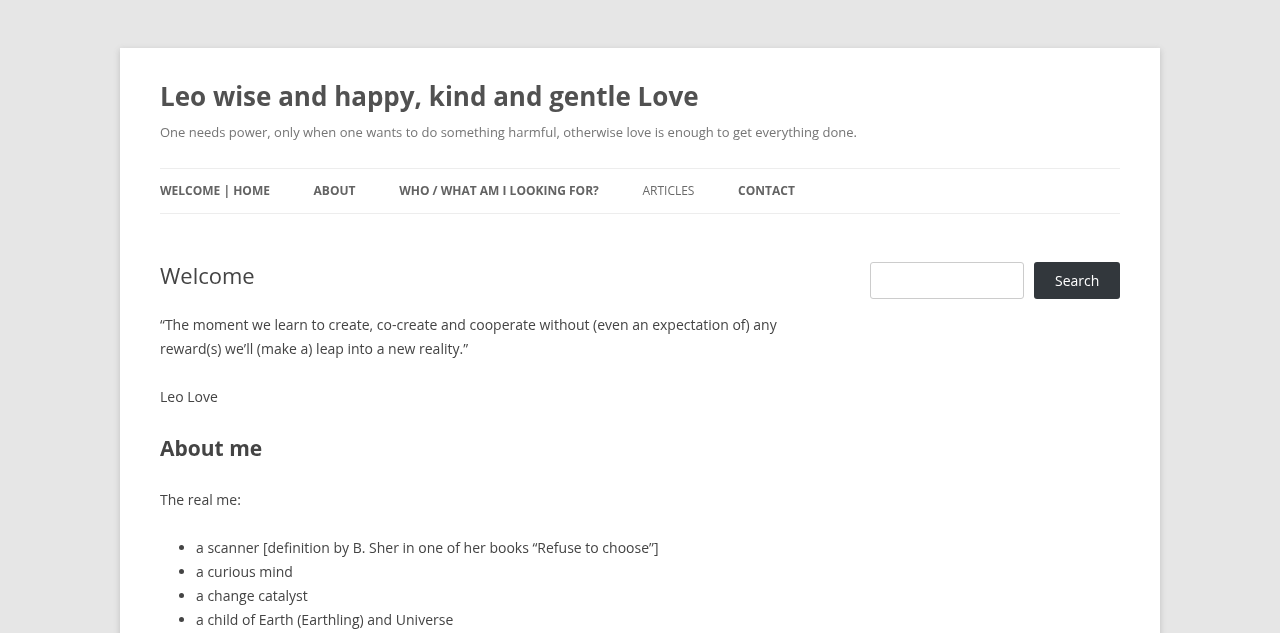
Task: Click the 'a change catalyst' list item
Action: click(x=252, y=596)
